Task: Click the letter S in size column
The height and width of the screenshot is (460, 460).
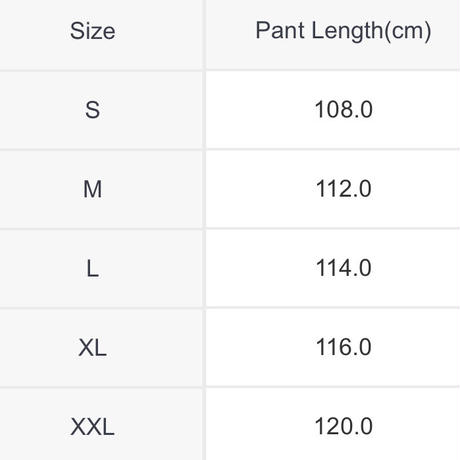Action: click(x=92, y=110)
